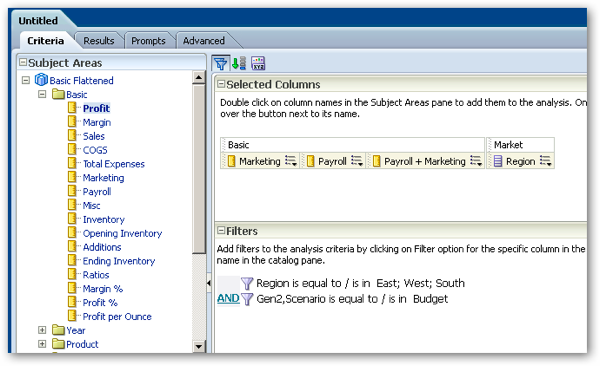Open the Prompts tab
Viewport: 600px width, 366px height.
[x=148, y=41]
